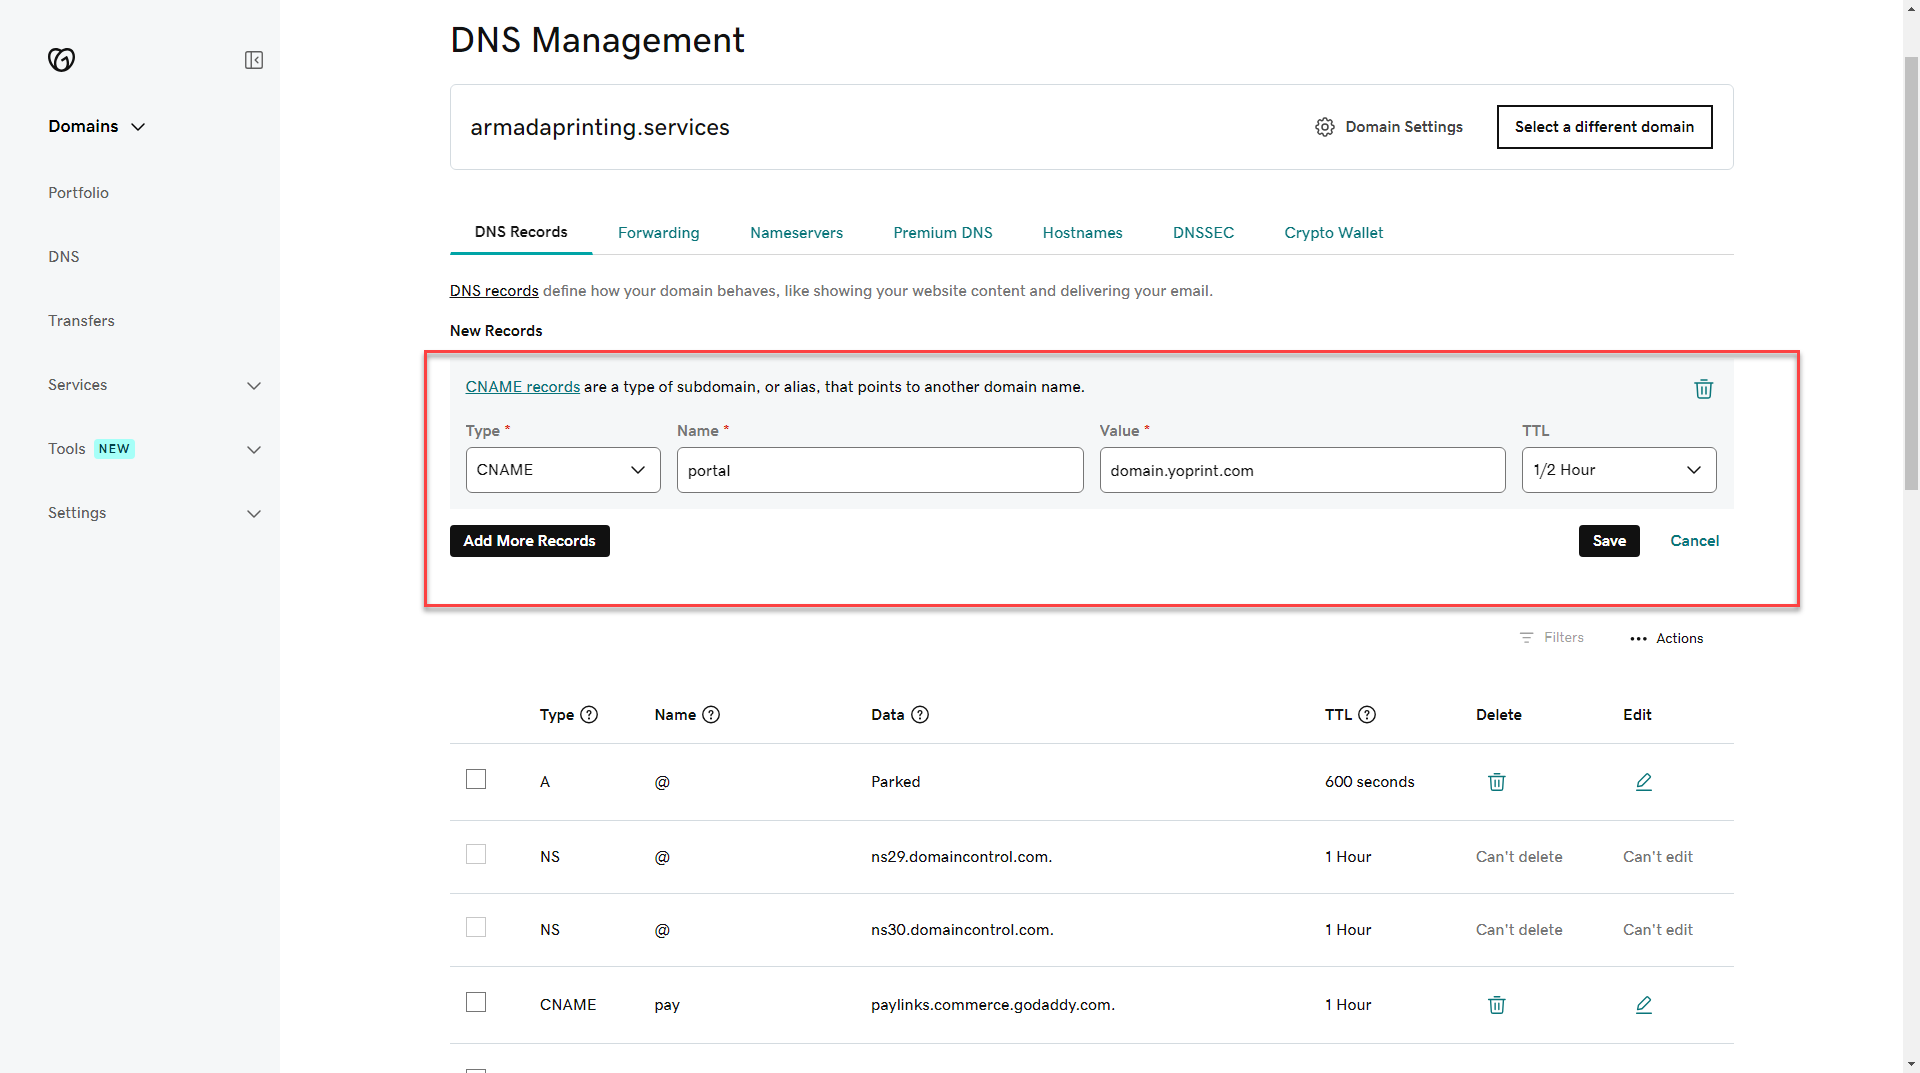
Task: Open the DNSSEC tab
Action: click(x=1203, y=233)
